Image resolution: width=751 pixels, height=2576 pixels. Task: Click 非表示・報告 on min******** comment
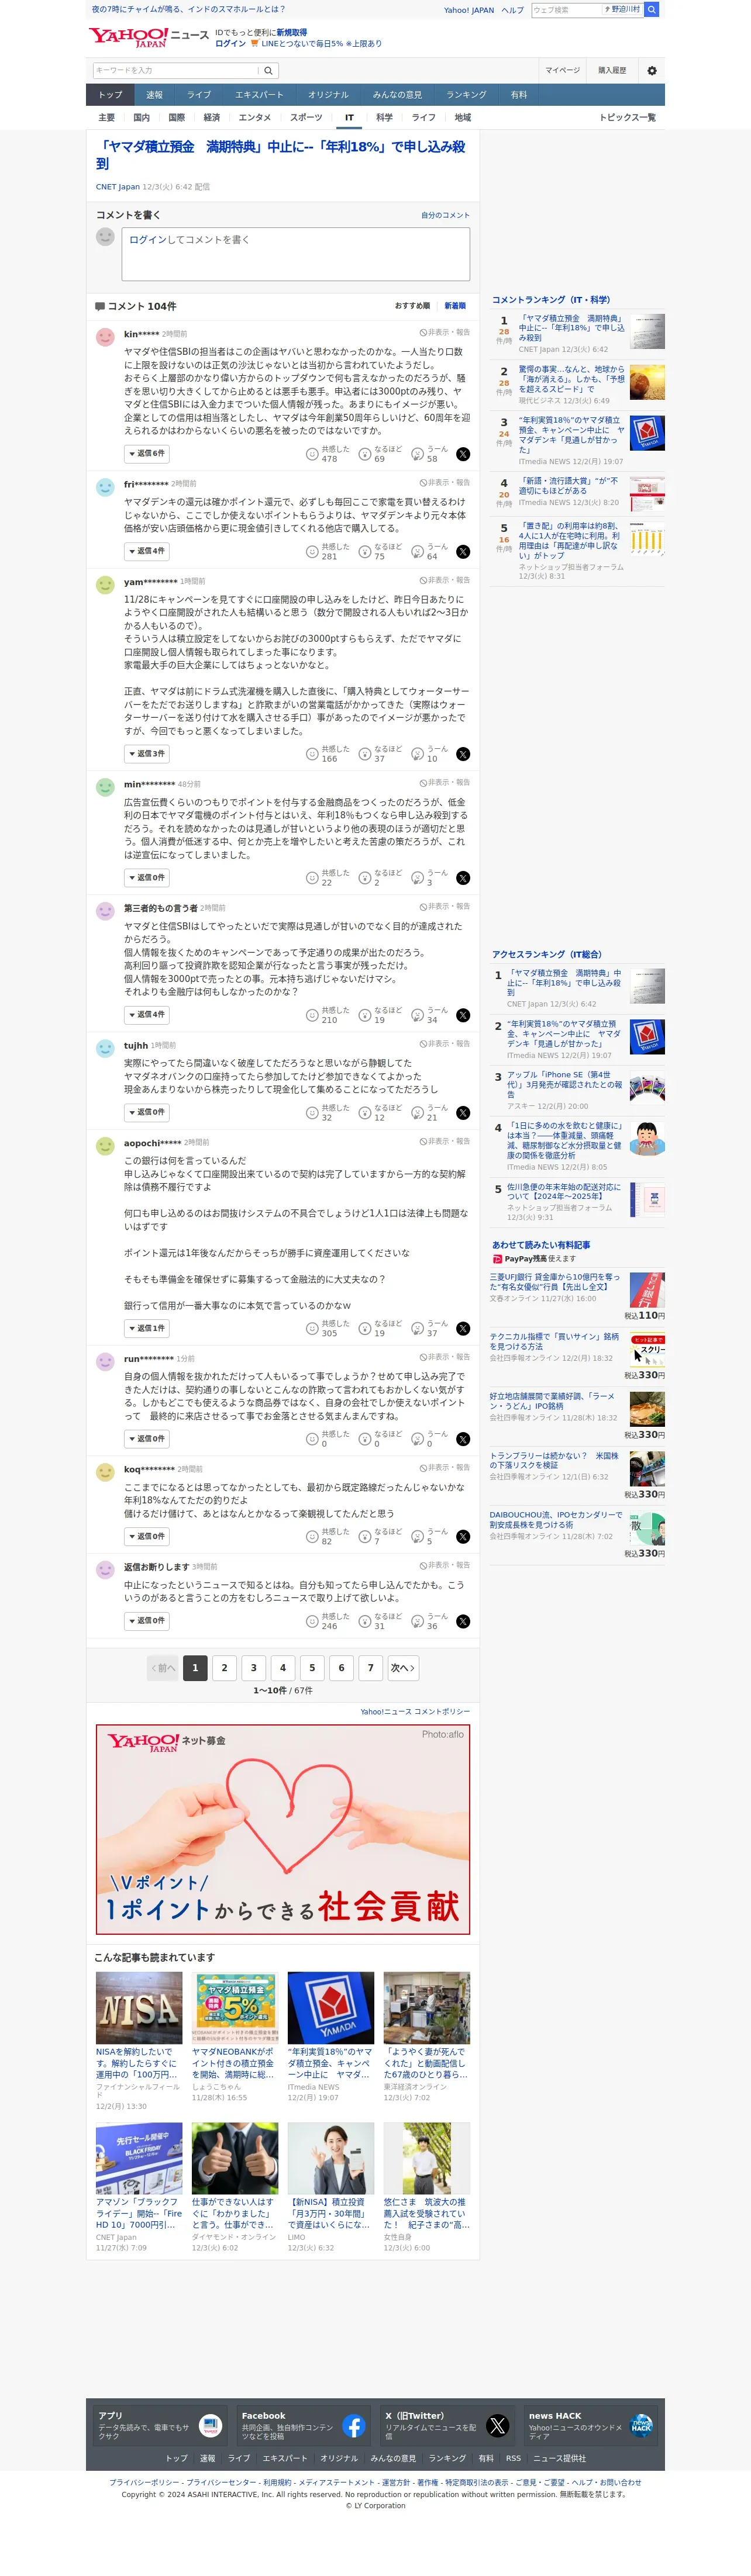point(445,783)
